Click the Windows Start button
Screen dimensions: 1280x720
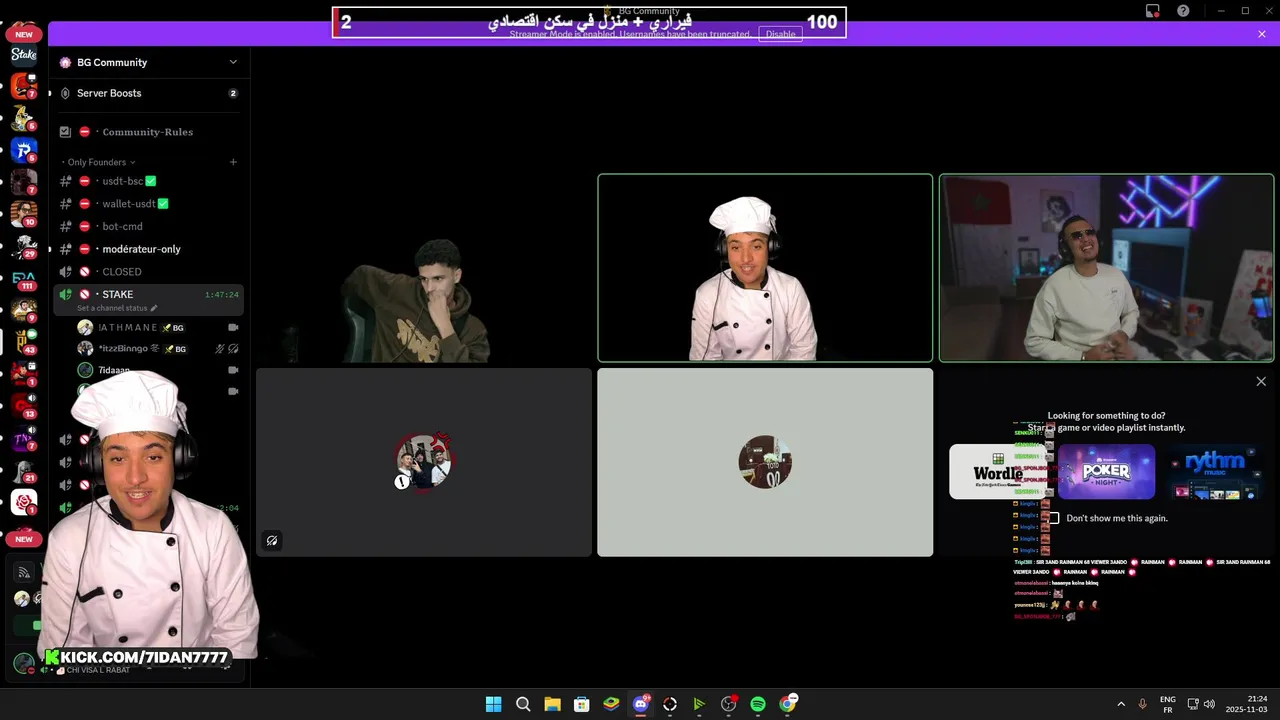click(493, 704)
